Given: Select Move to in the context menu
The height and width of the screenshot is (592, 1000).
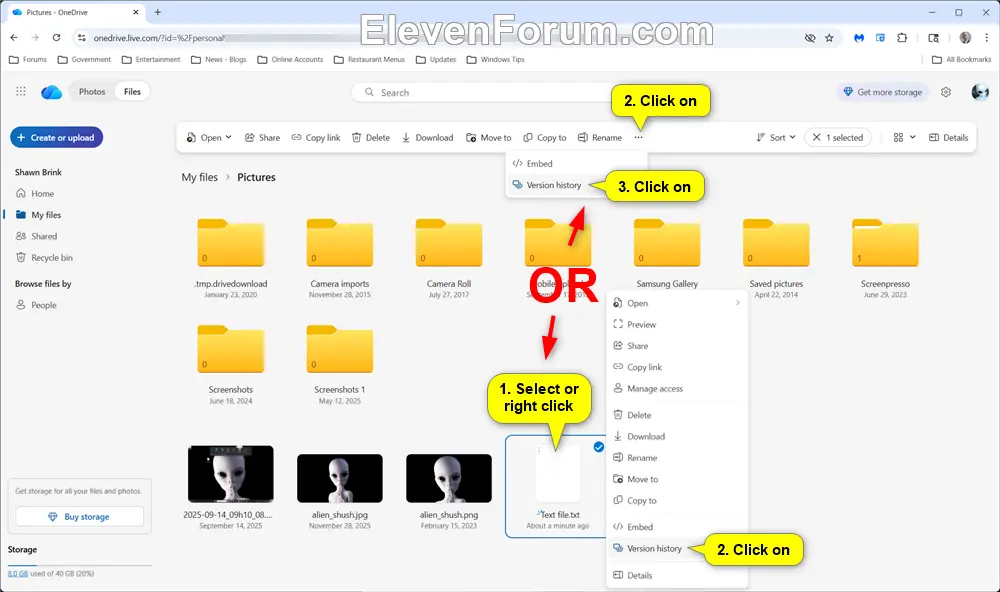Looking at the screenshot, I should (676, 479).
